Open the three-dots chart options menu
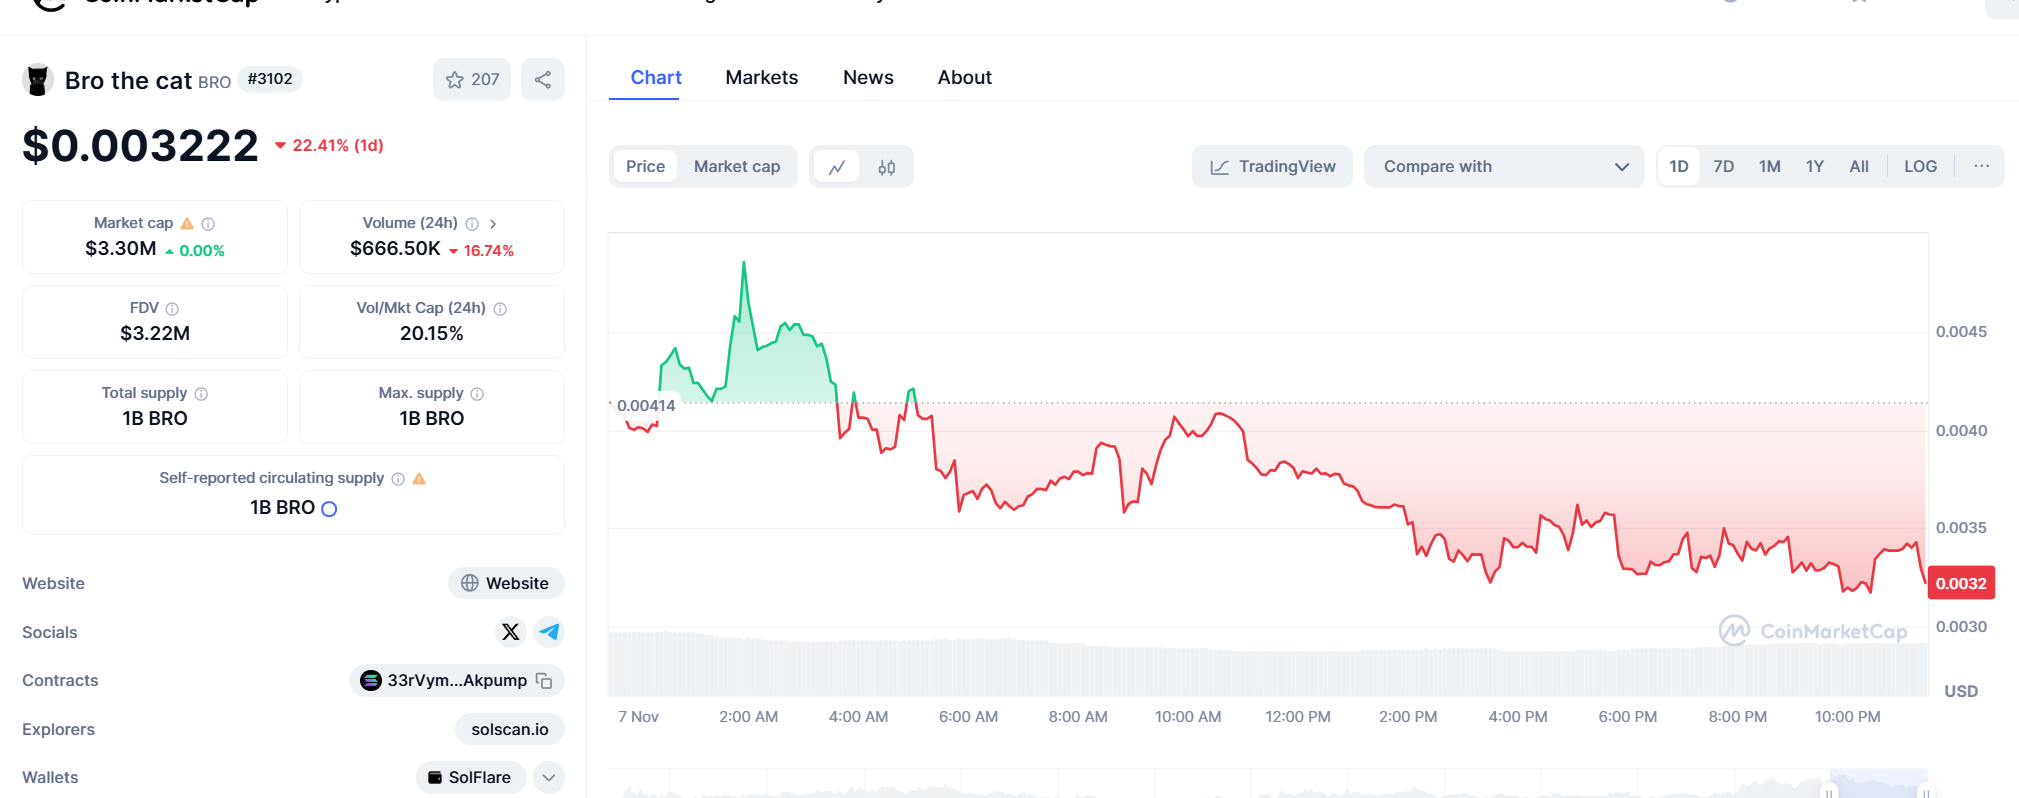 point(1981,166)
